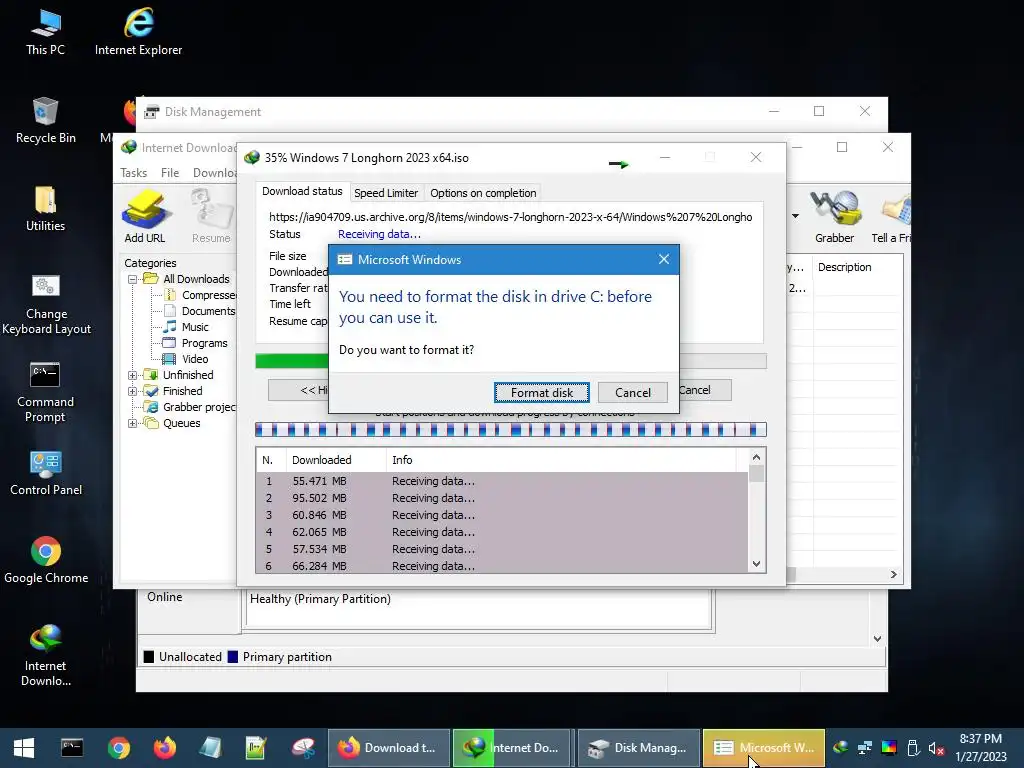Open the Utilities folder icon
The width and height of the screenshot is (1024, 768).
45,209
